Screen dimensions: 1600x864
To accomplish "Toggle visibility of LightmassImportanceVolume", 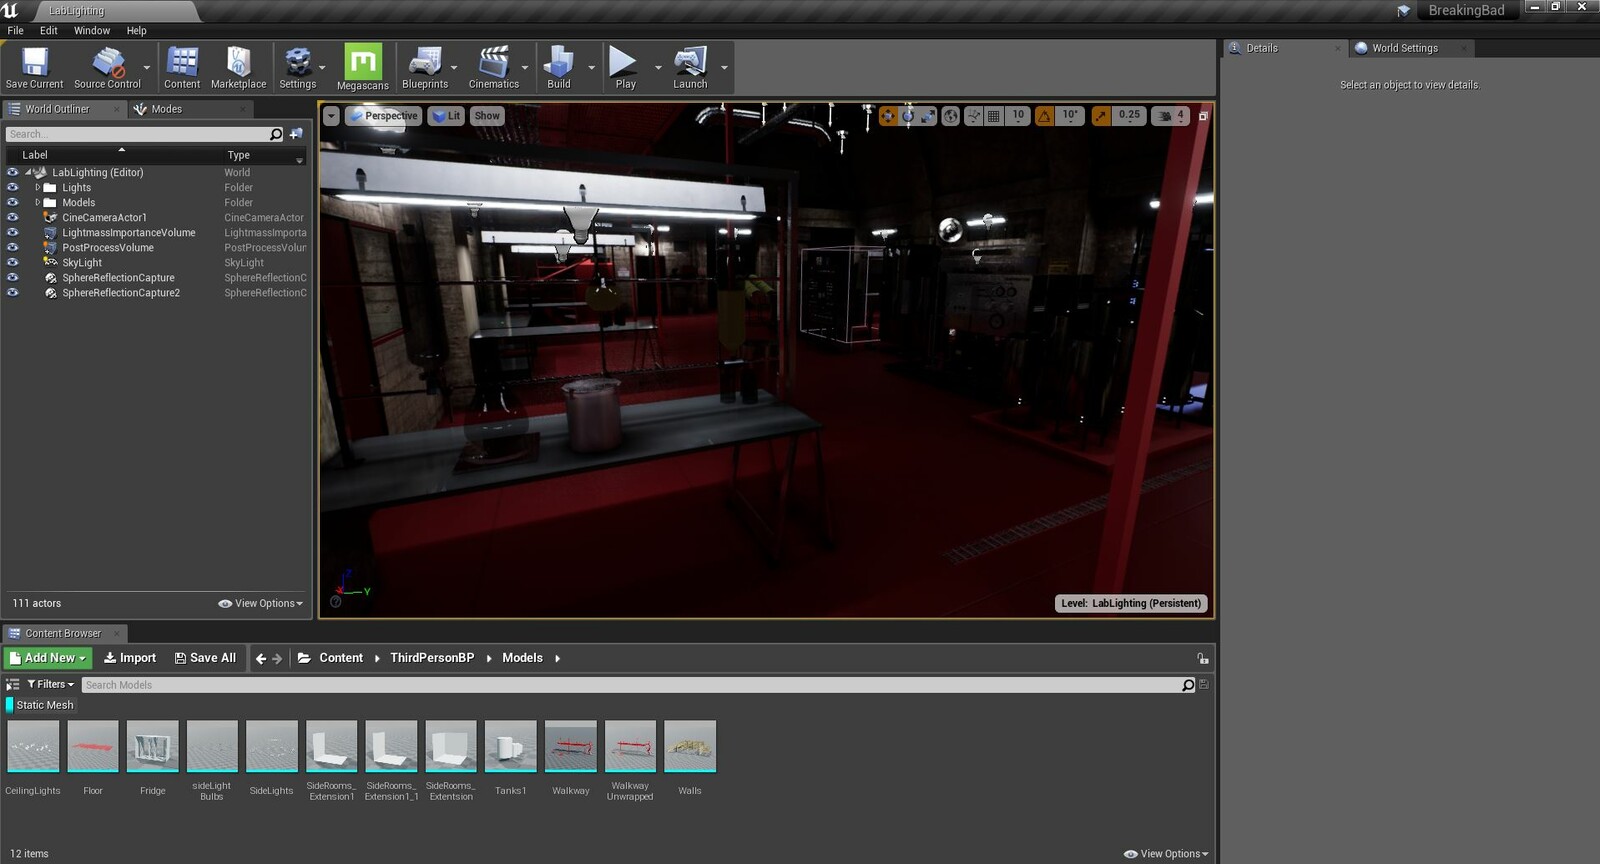I will (x=13, y=232).
